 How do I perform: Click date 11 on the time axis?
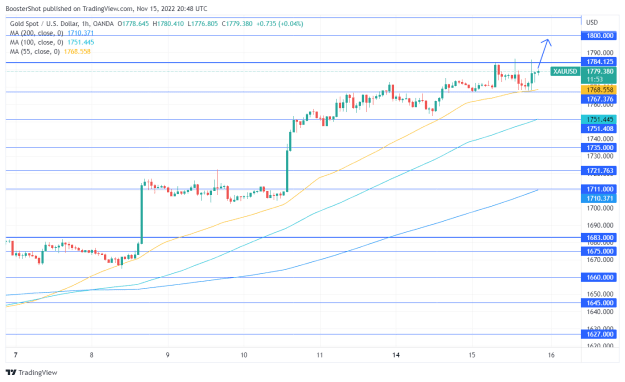320,355
